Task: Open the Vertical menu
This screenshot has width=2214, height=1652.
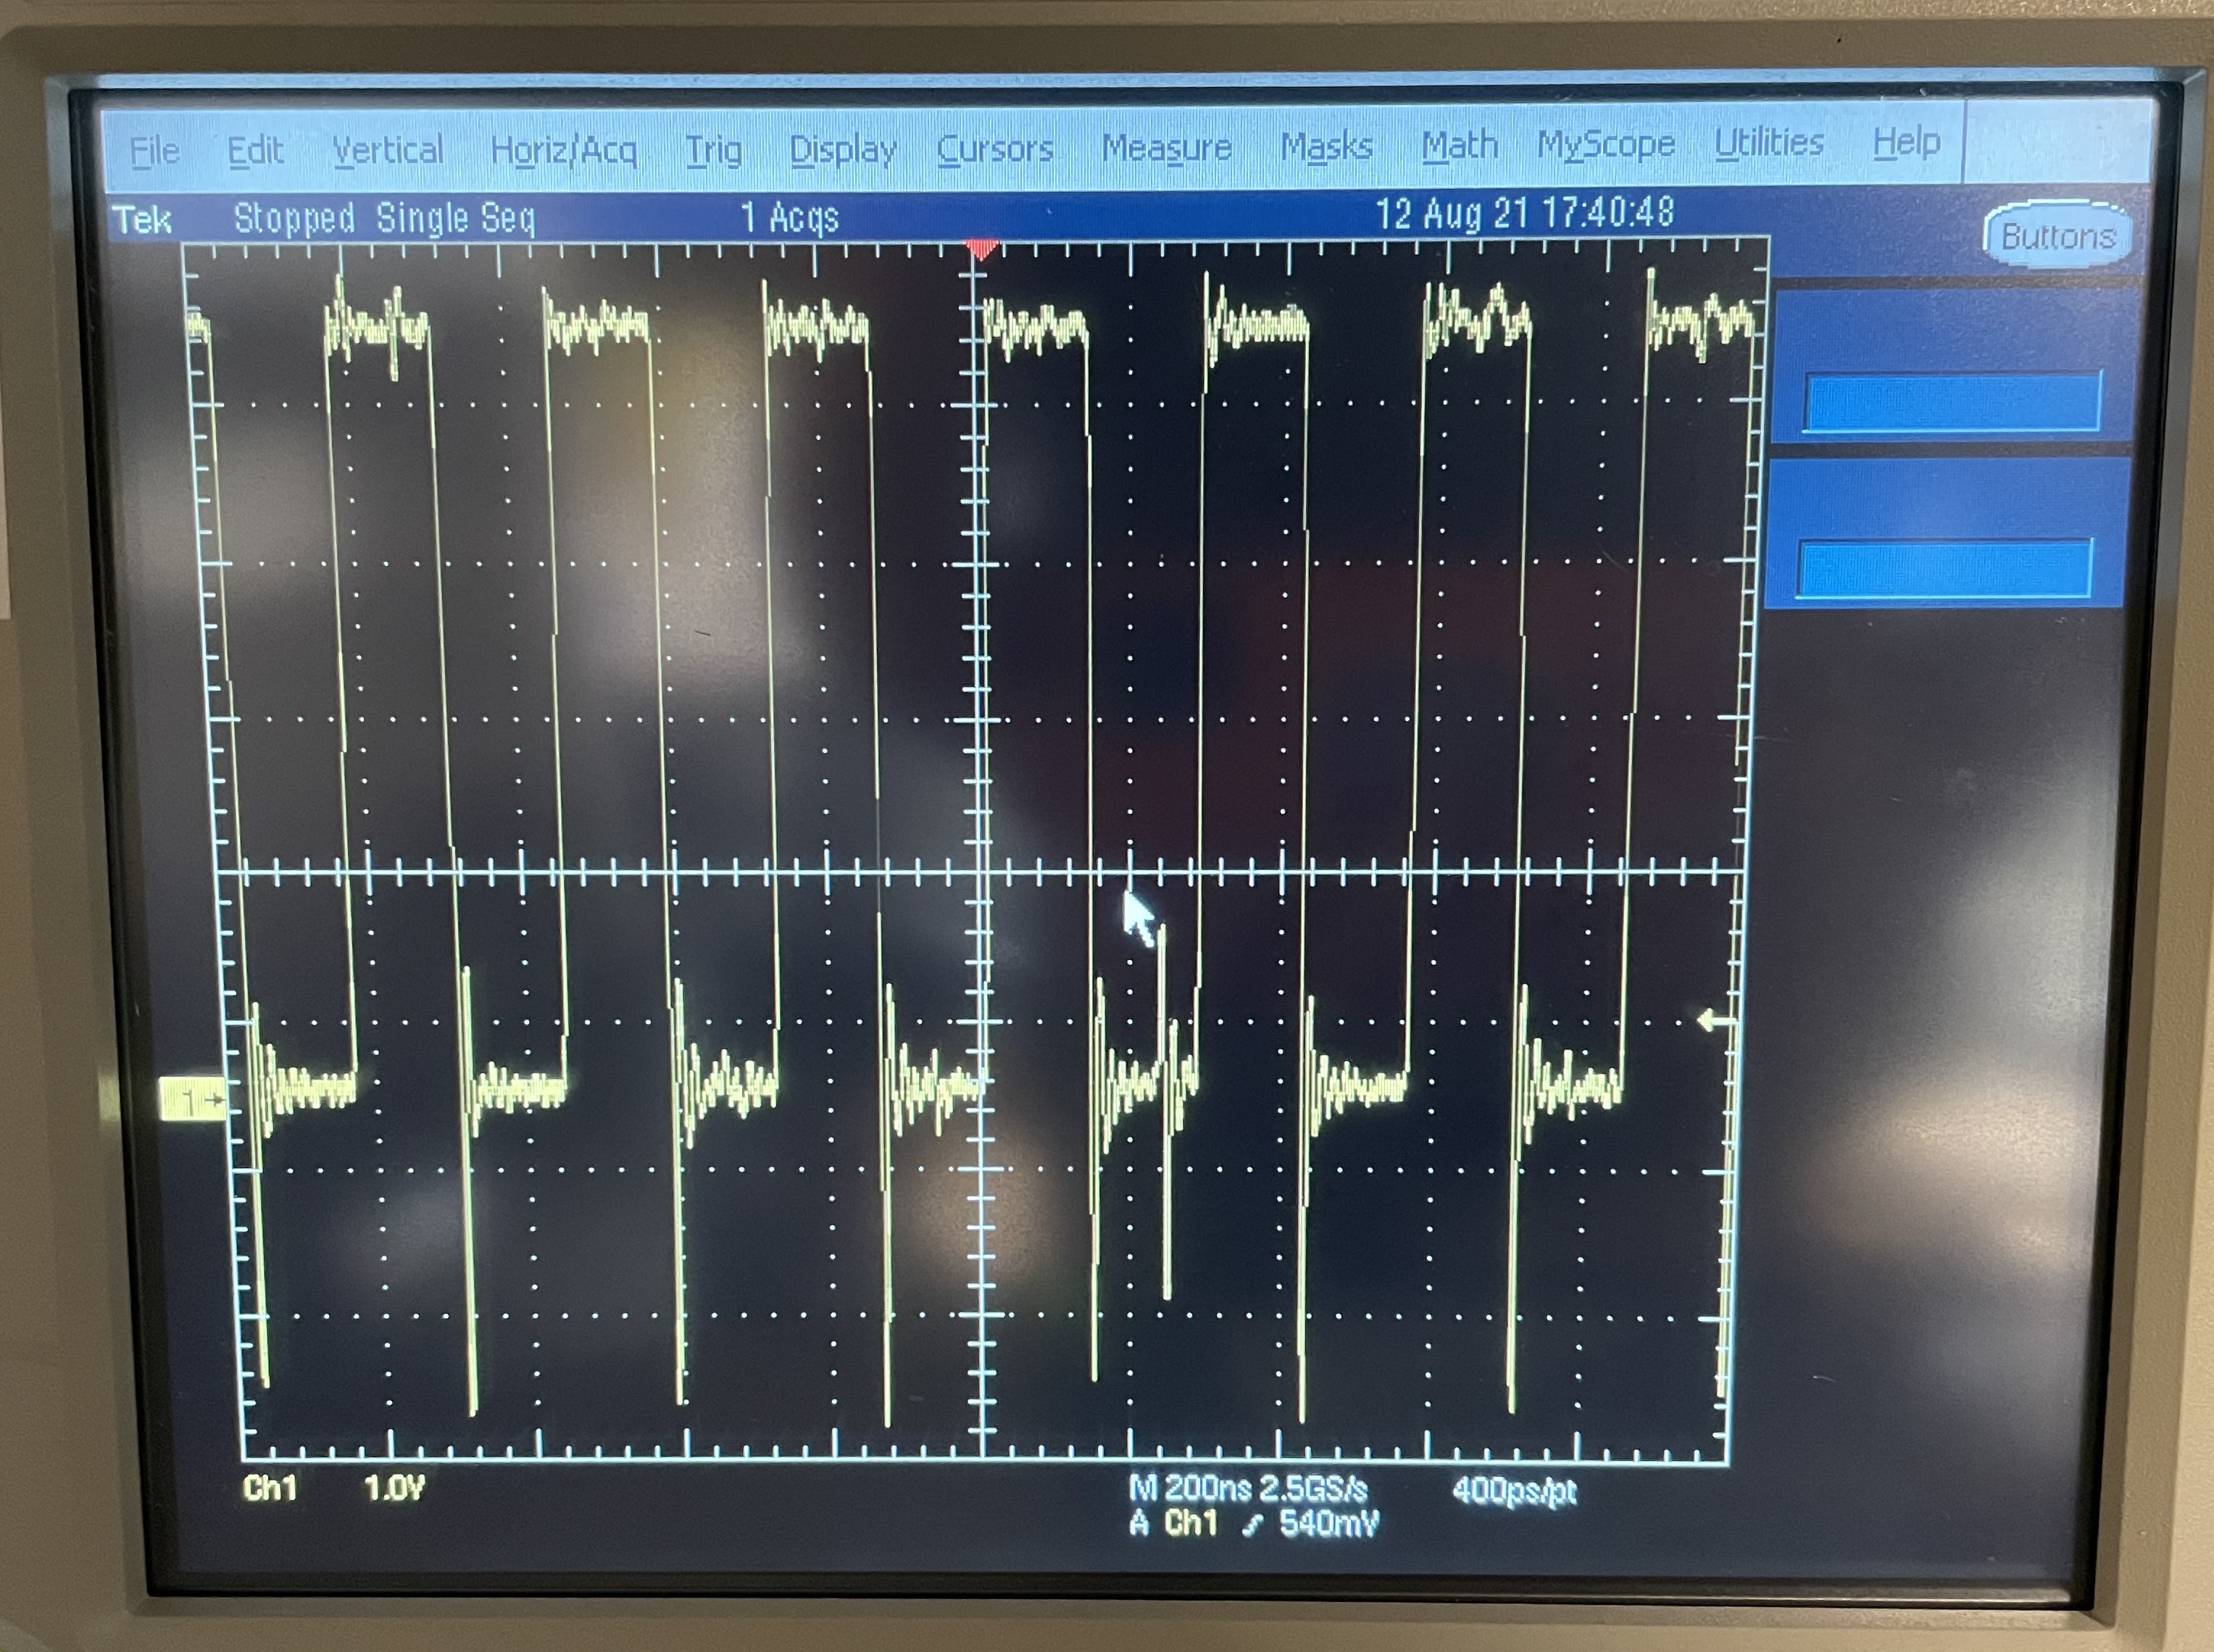Action: tap(387, 150)
